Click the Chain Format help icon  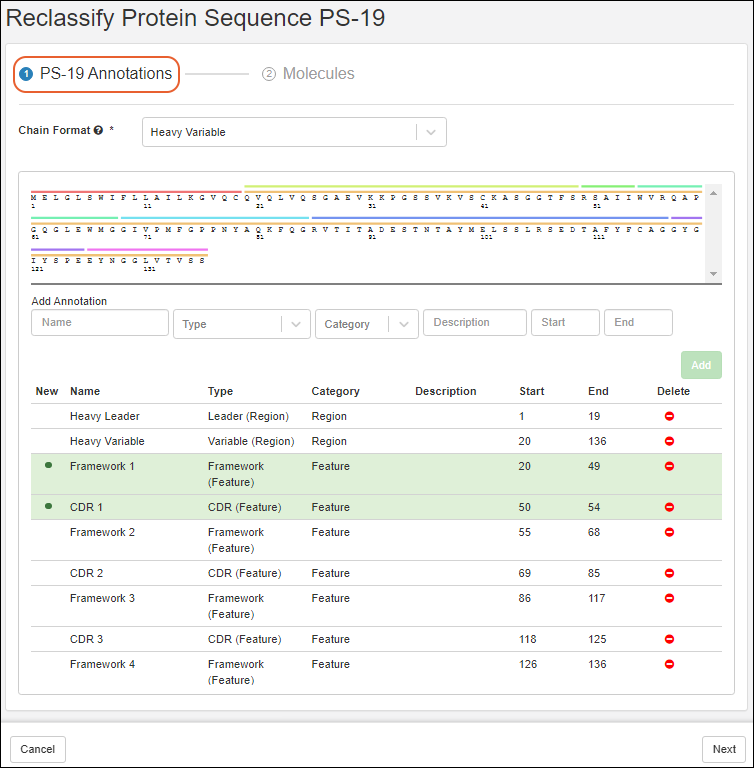(98, 131)
